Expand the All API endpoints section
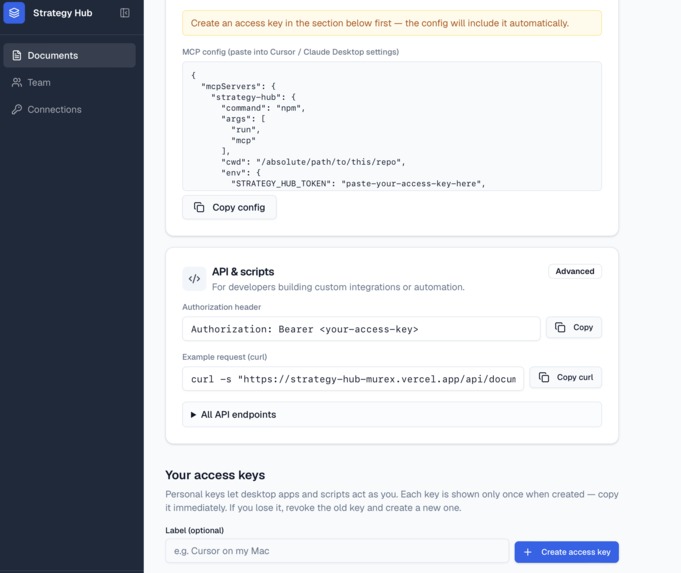 [x=392, y=414]
